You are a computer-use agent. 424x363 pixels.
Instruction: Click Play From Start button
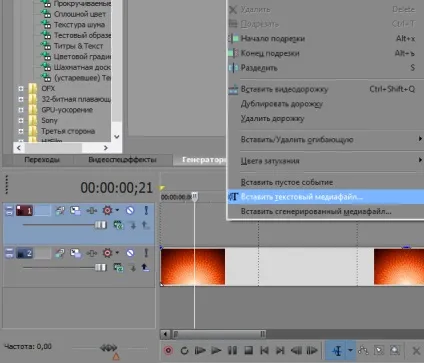[x=200, y=350]
